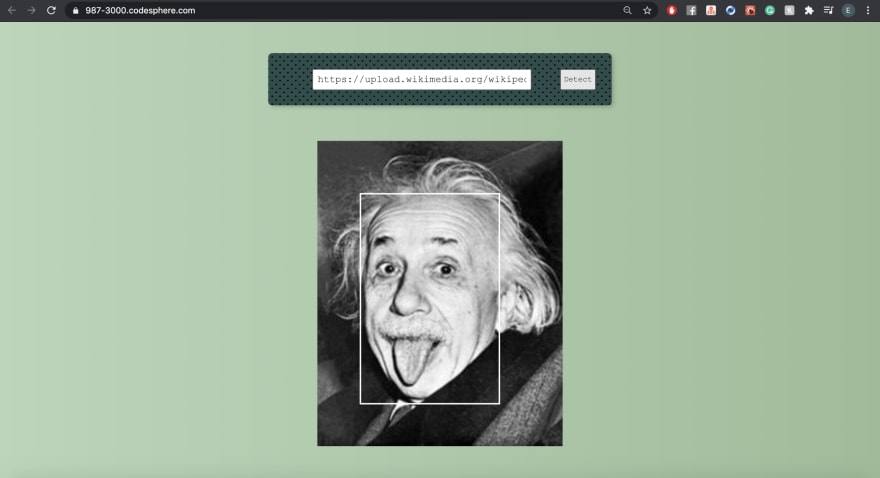
Task: Open the red shield extension
Action: tap(672, 10)
